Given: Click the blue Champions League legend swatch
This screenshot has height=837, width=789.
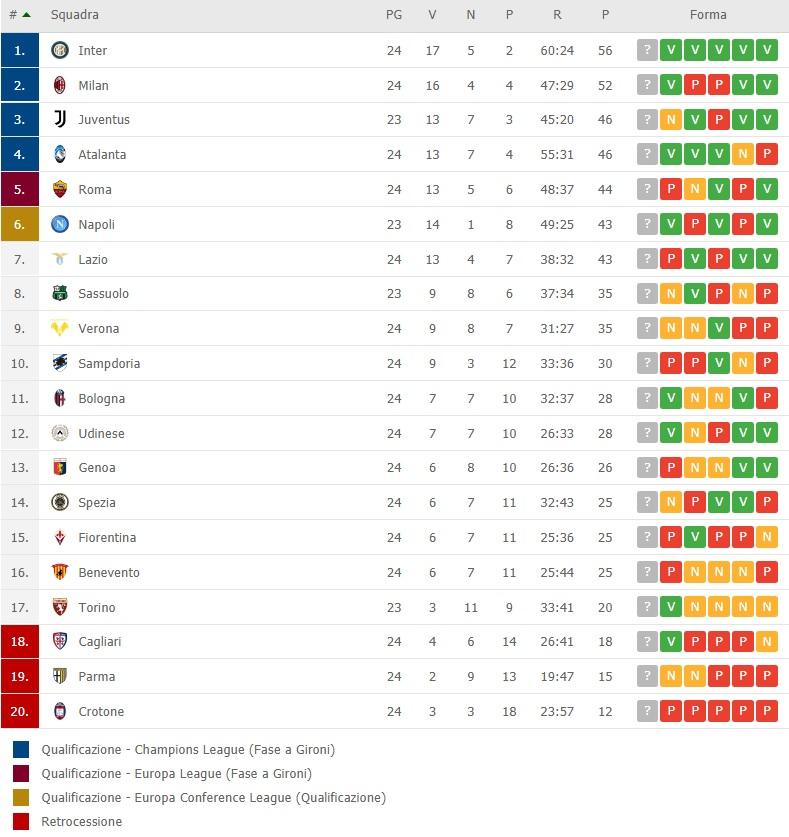Looking at the screenshot, I should click(21, 749).
